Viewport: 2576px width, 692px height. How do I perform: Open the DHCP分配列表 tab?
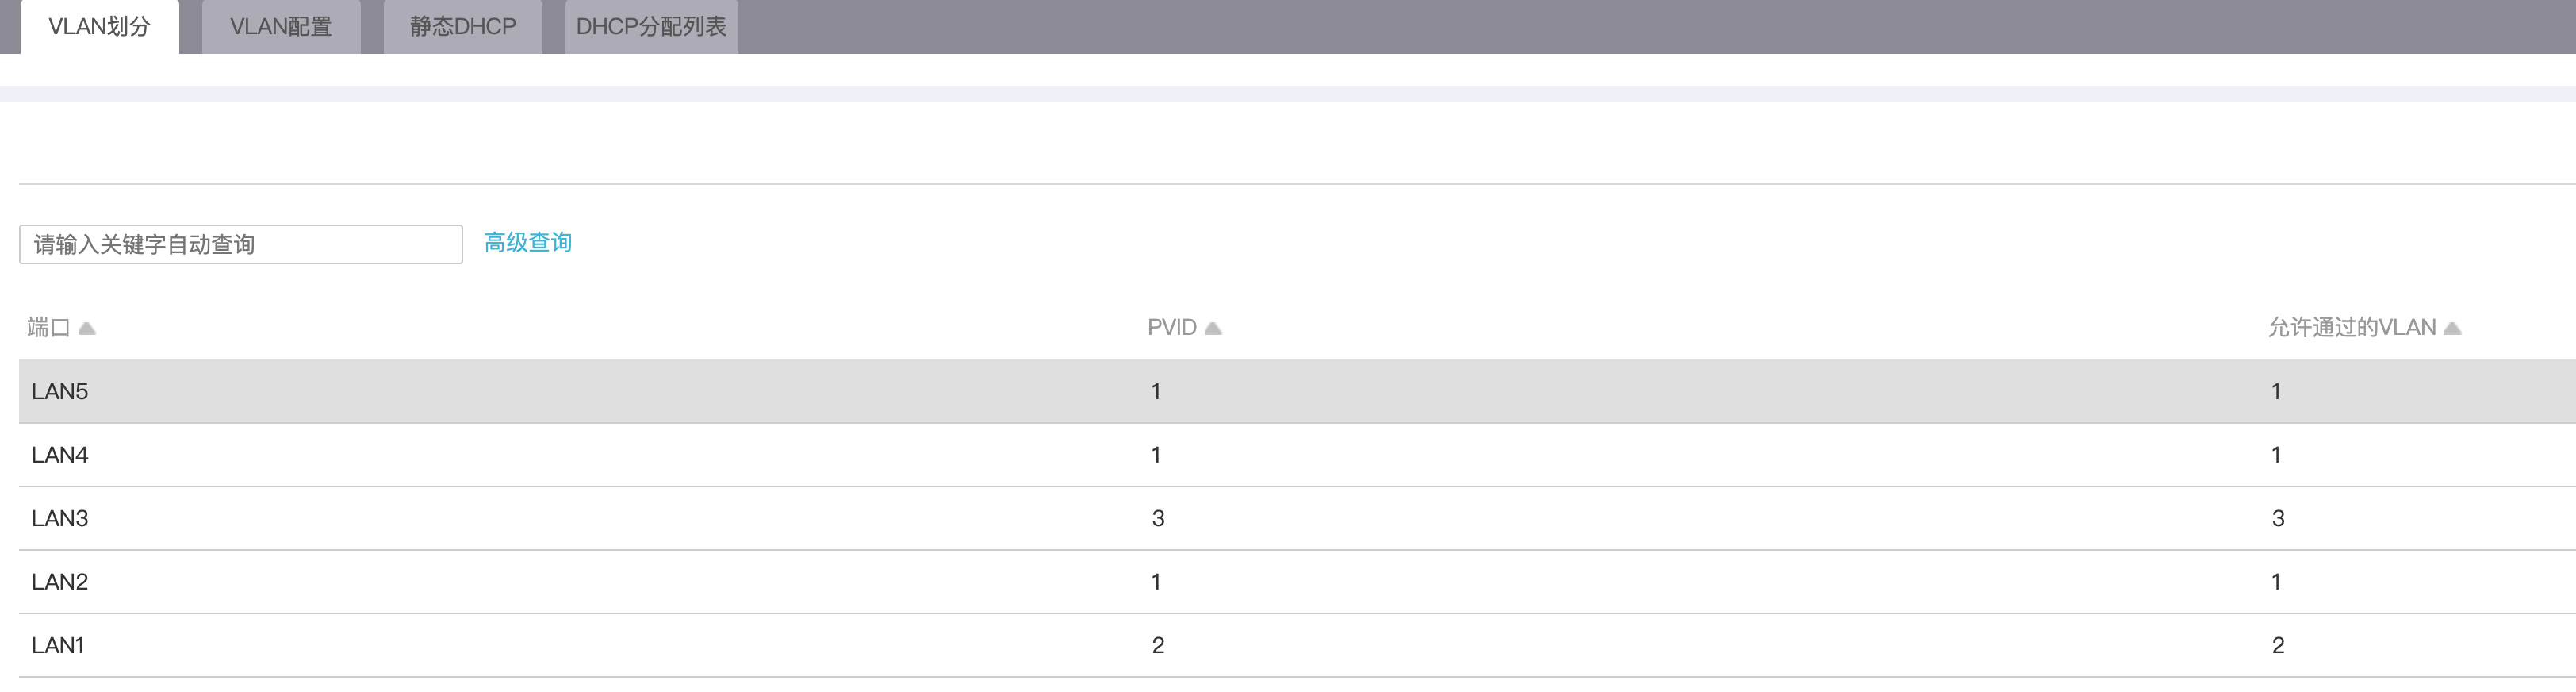click(651, 27)
